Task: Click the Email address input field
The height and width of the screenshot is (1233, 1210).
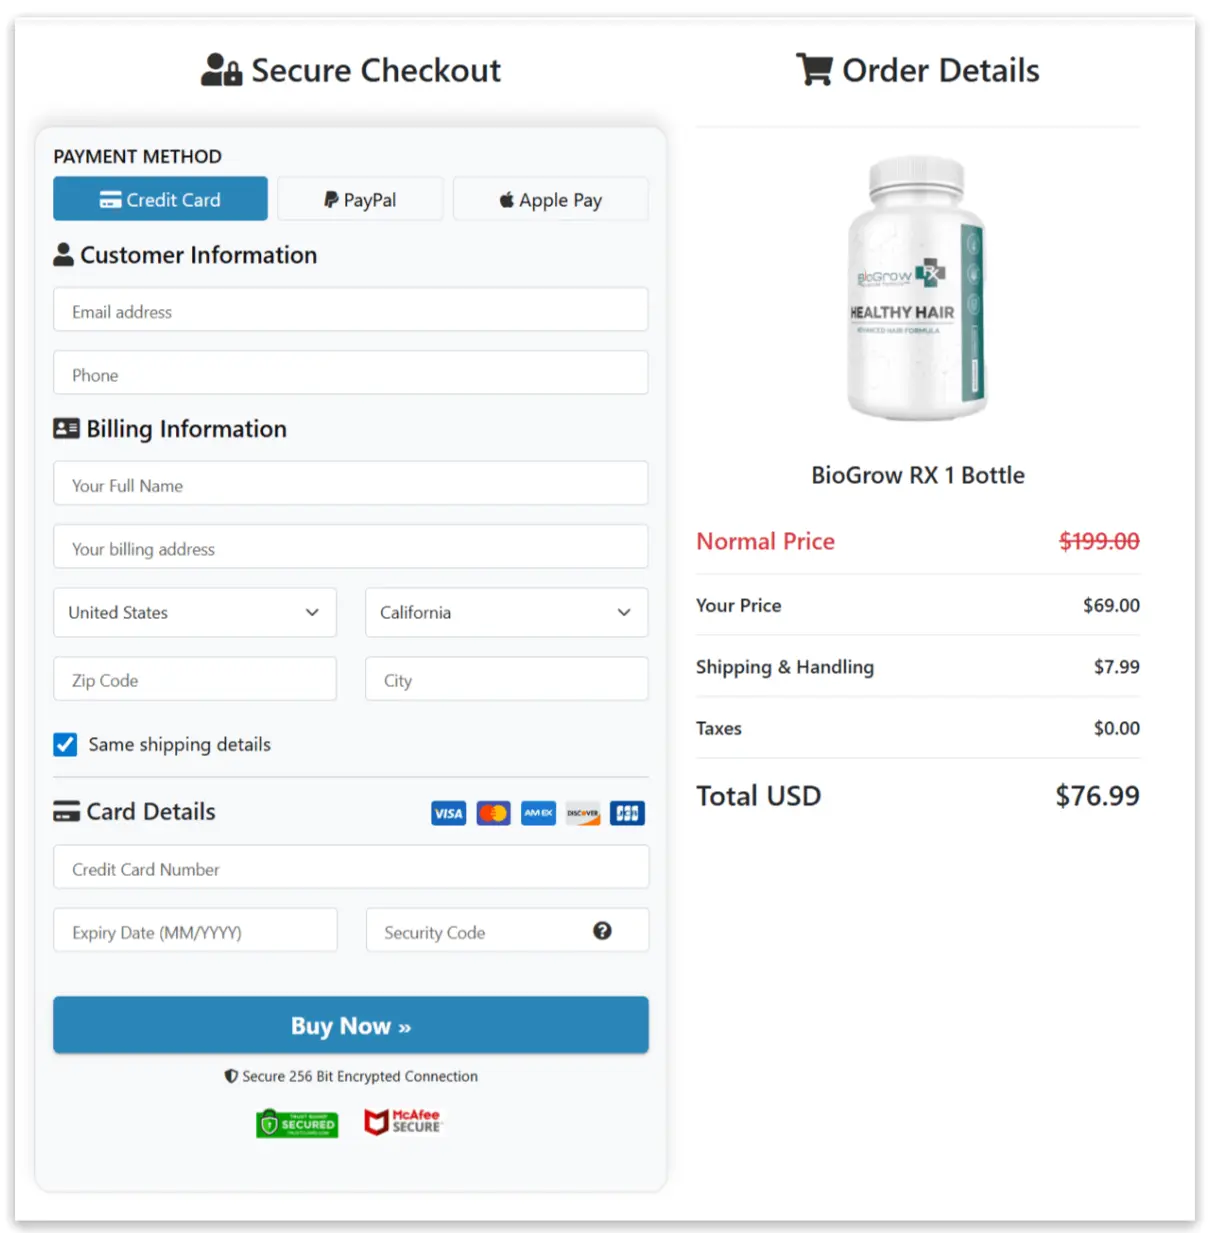Action: [x=350, y=310]
